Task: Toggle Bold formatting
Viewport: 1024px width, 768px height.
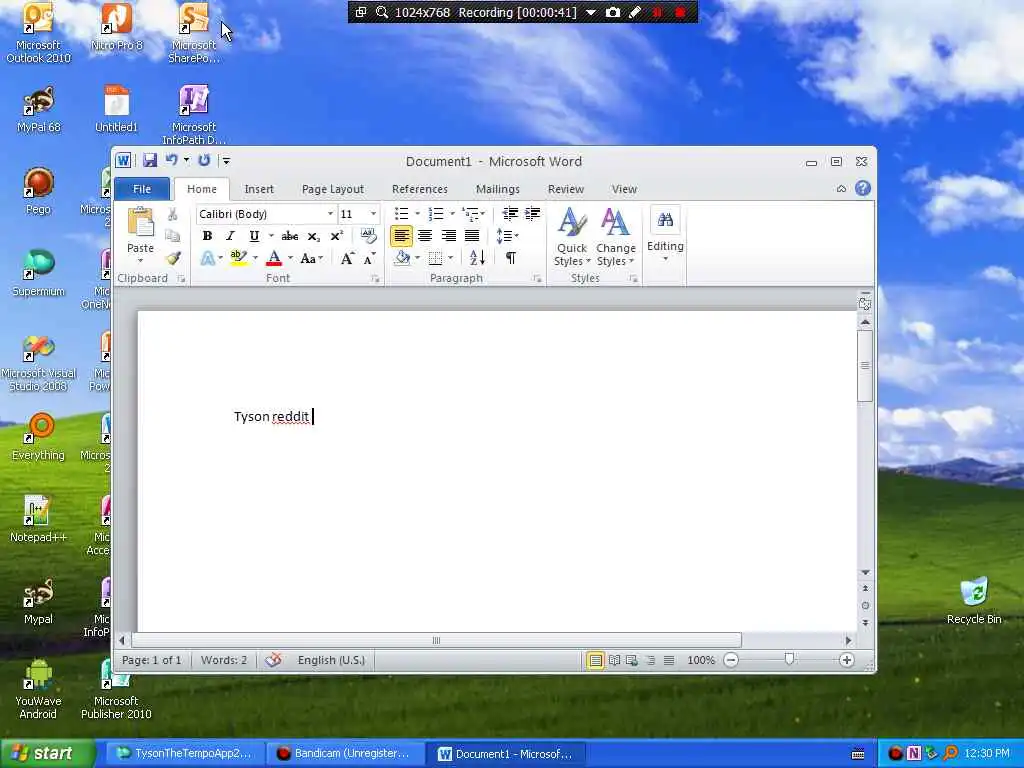Action: [x=207, y=236]
